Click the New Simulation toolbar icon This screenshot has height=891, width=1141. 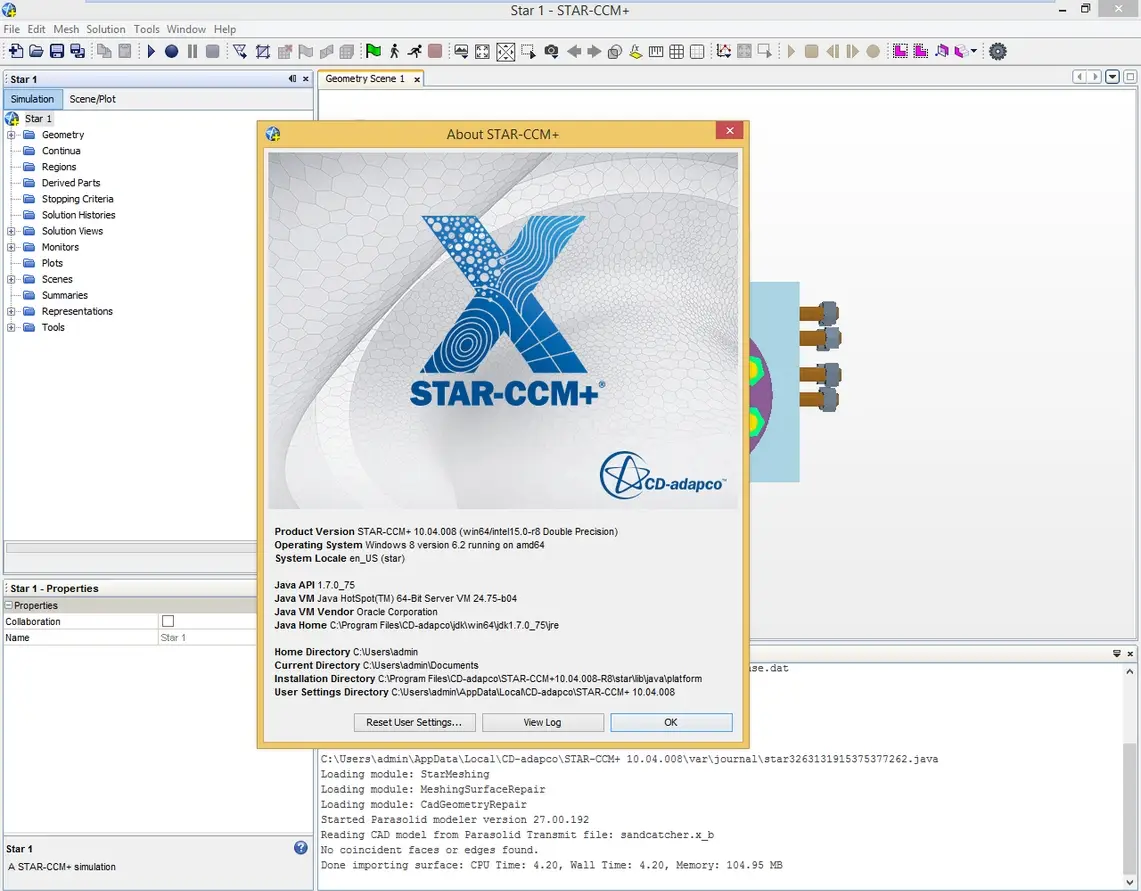(15, 51)
